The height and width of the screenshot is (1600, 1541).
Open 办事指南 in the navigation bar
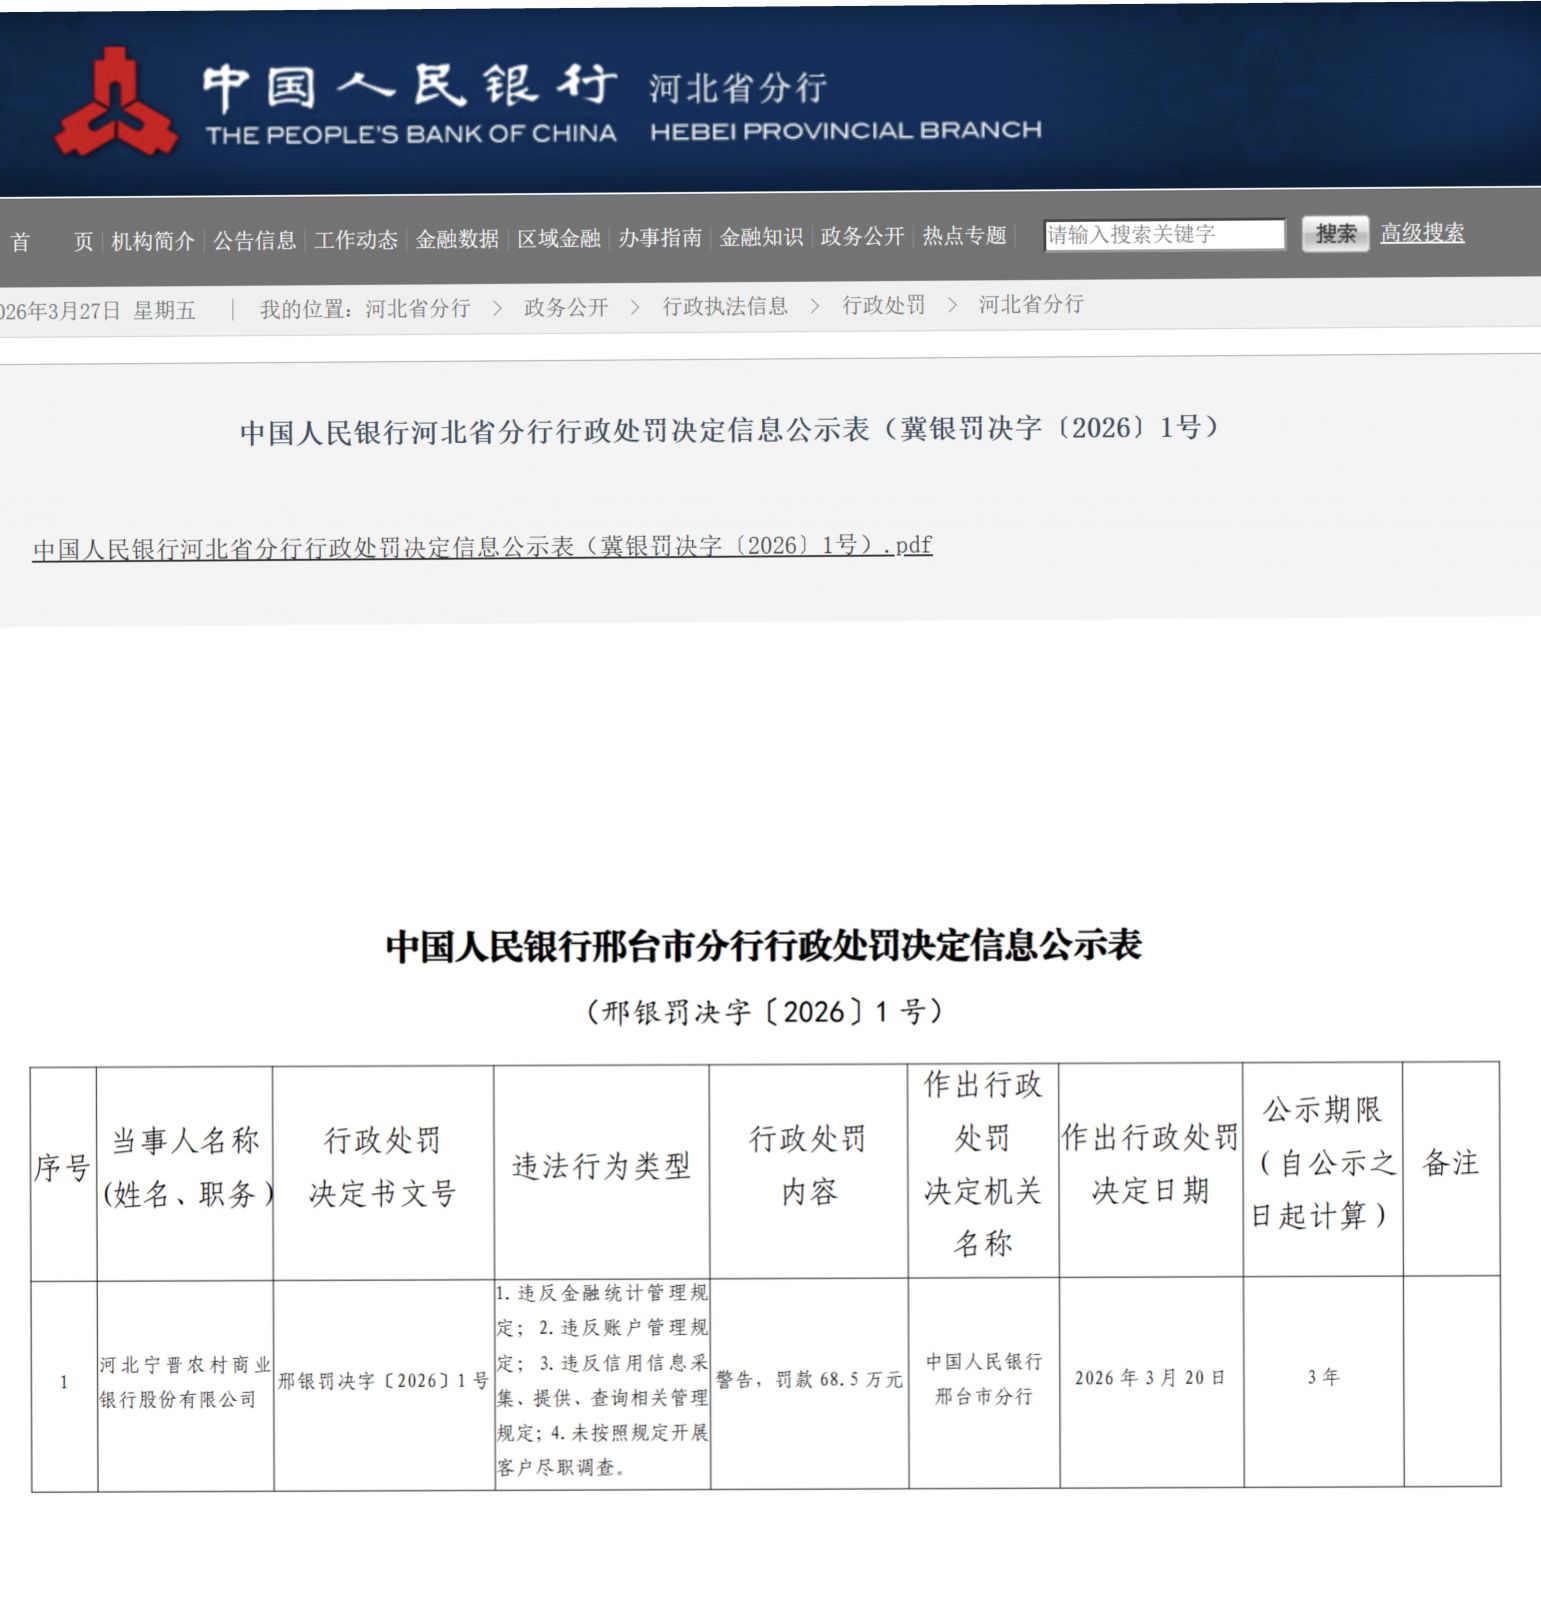point(660,237)
